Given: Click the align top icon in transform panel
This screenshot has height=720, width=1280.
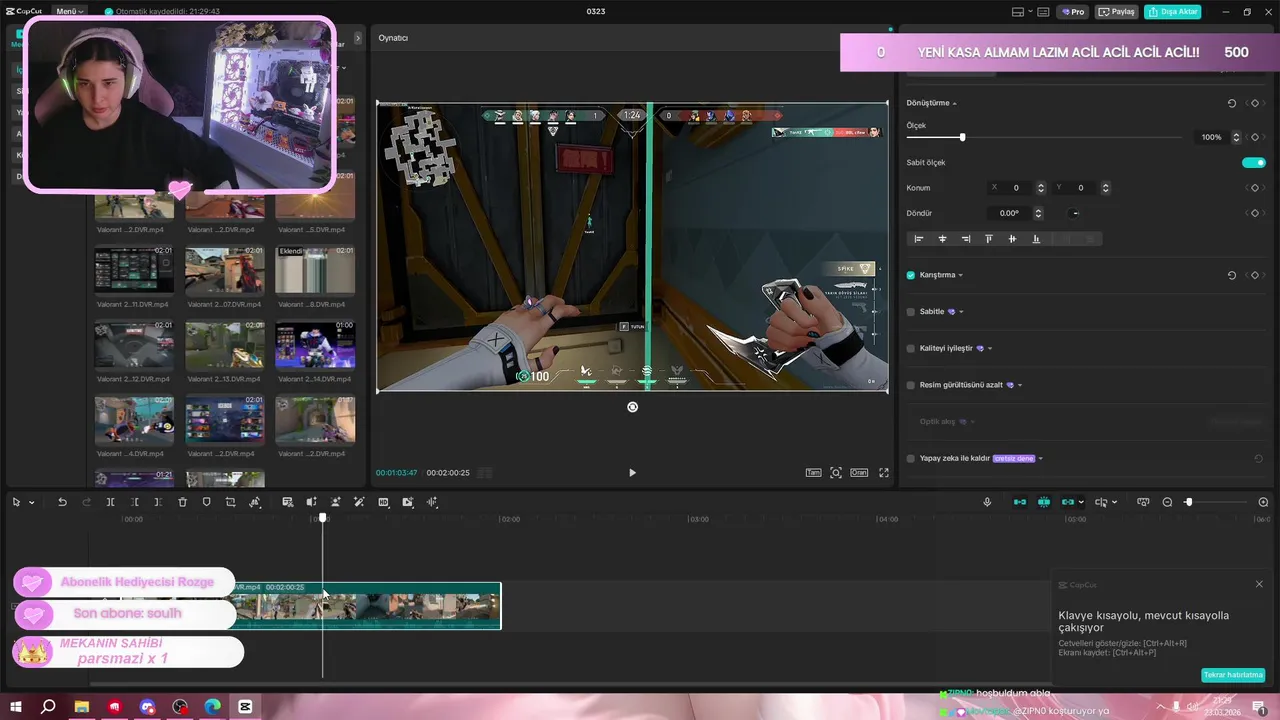Looking at the screenshot, I should click(989, 239).
